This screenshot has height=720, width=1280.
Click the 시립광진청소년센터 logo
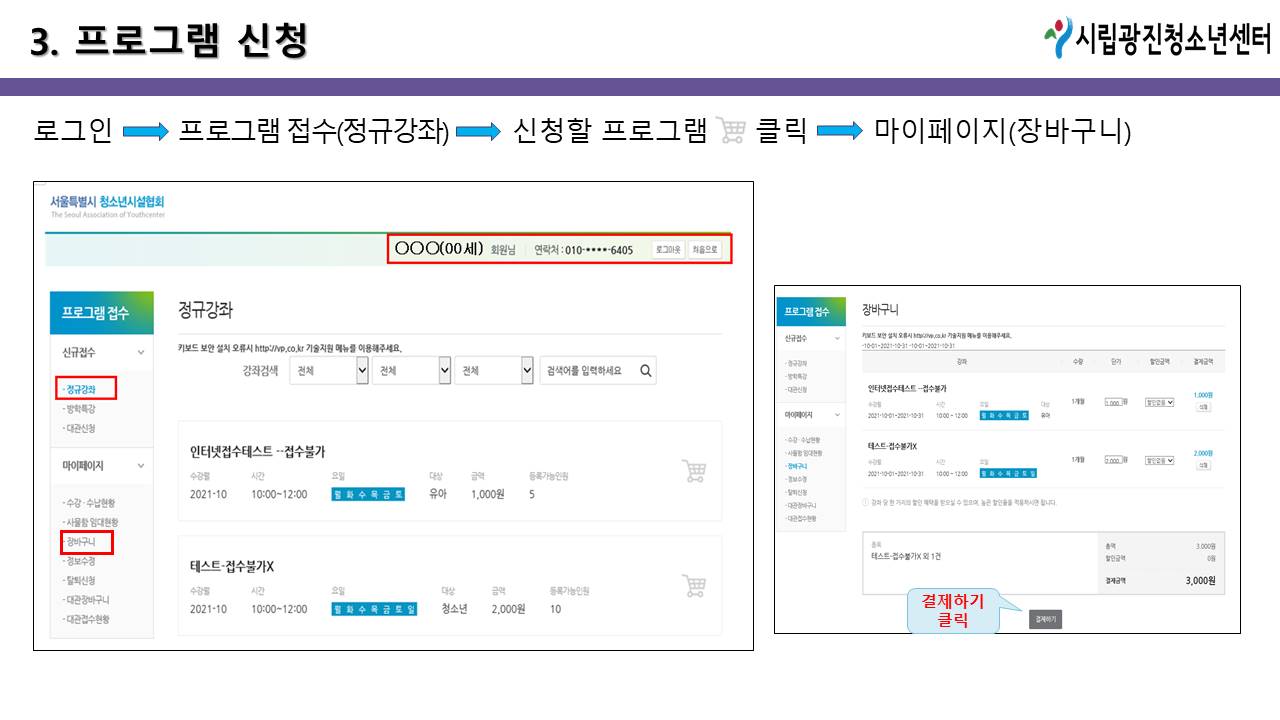click(1157, 38)
